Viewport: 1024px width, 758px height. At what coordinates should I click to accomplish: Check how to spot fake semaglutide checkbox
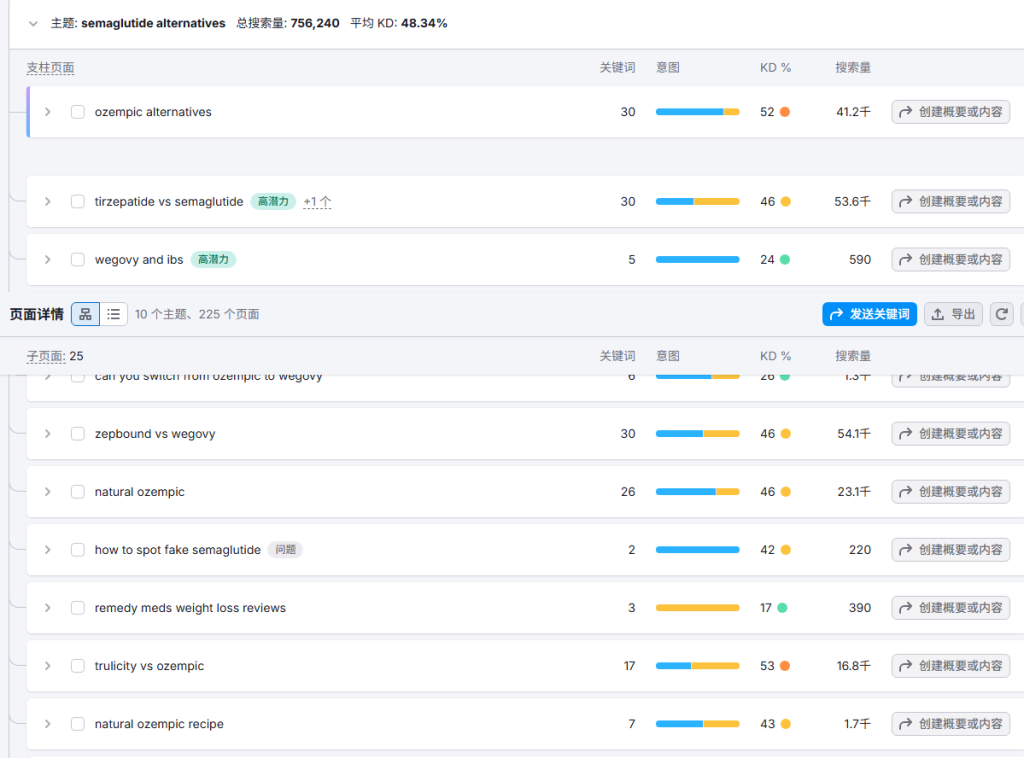(78, 550)
